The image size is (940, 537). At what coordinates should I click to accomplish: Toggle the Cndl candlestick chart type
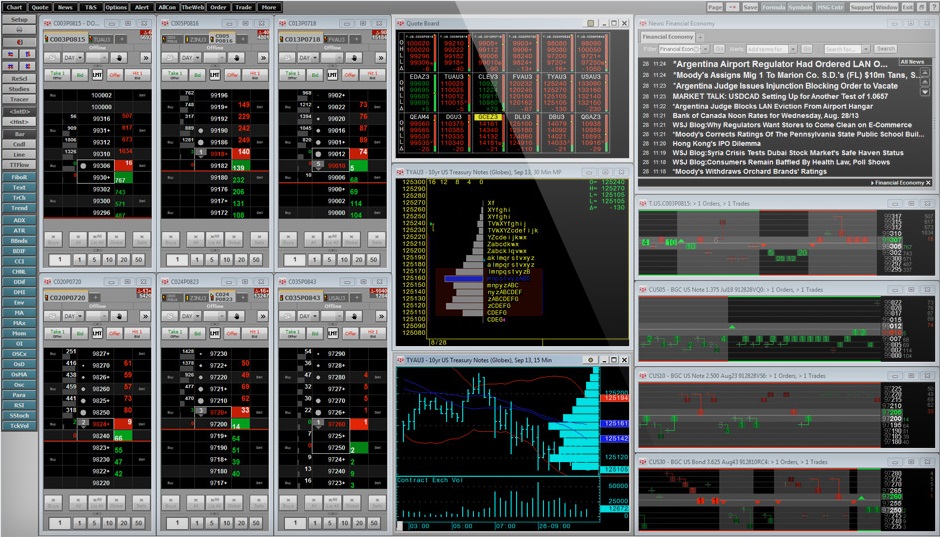19,143
